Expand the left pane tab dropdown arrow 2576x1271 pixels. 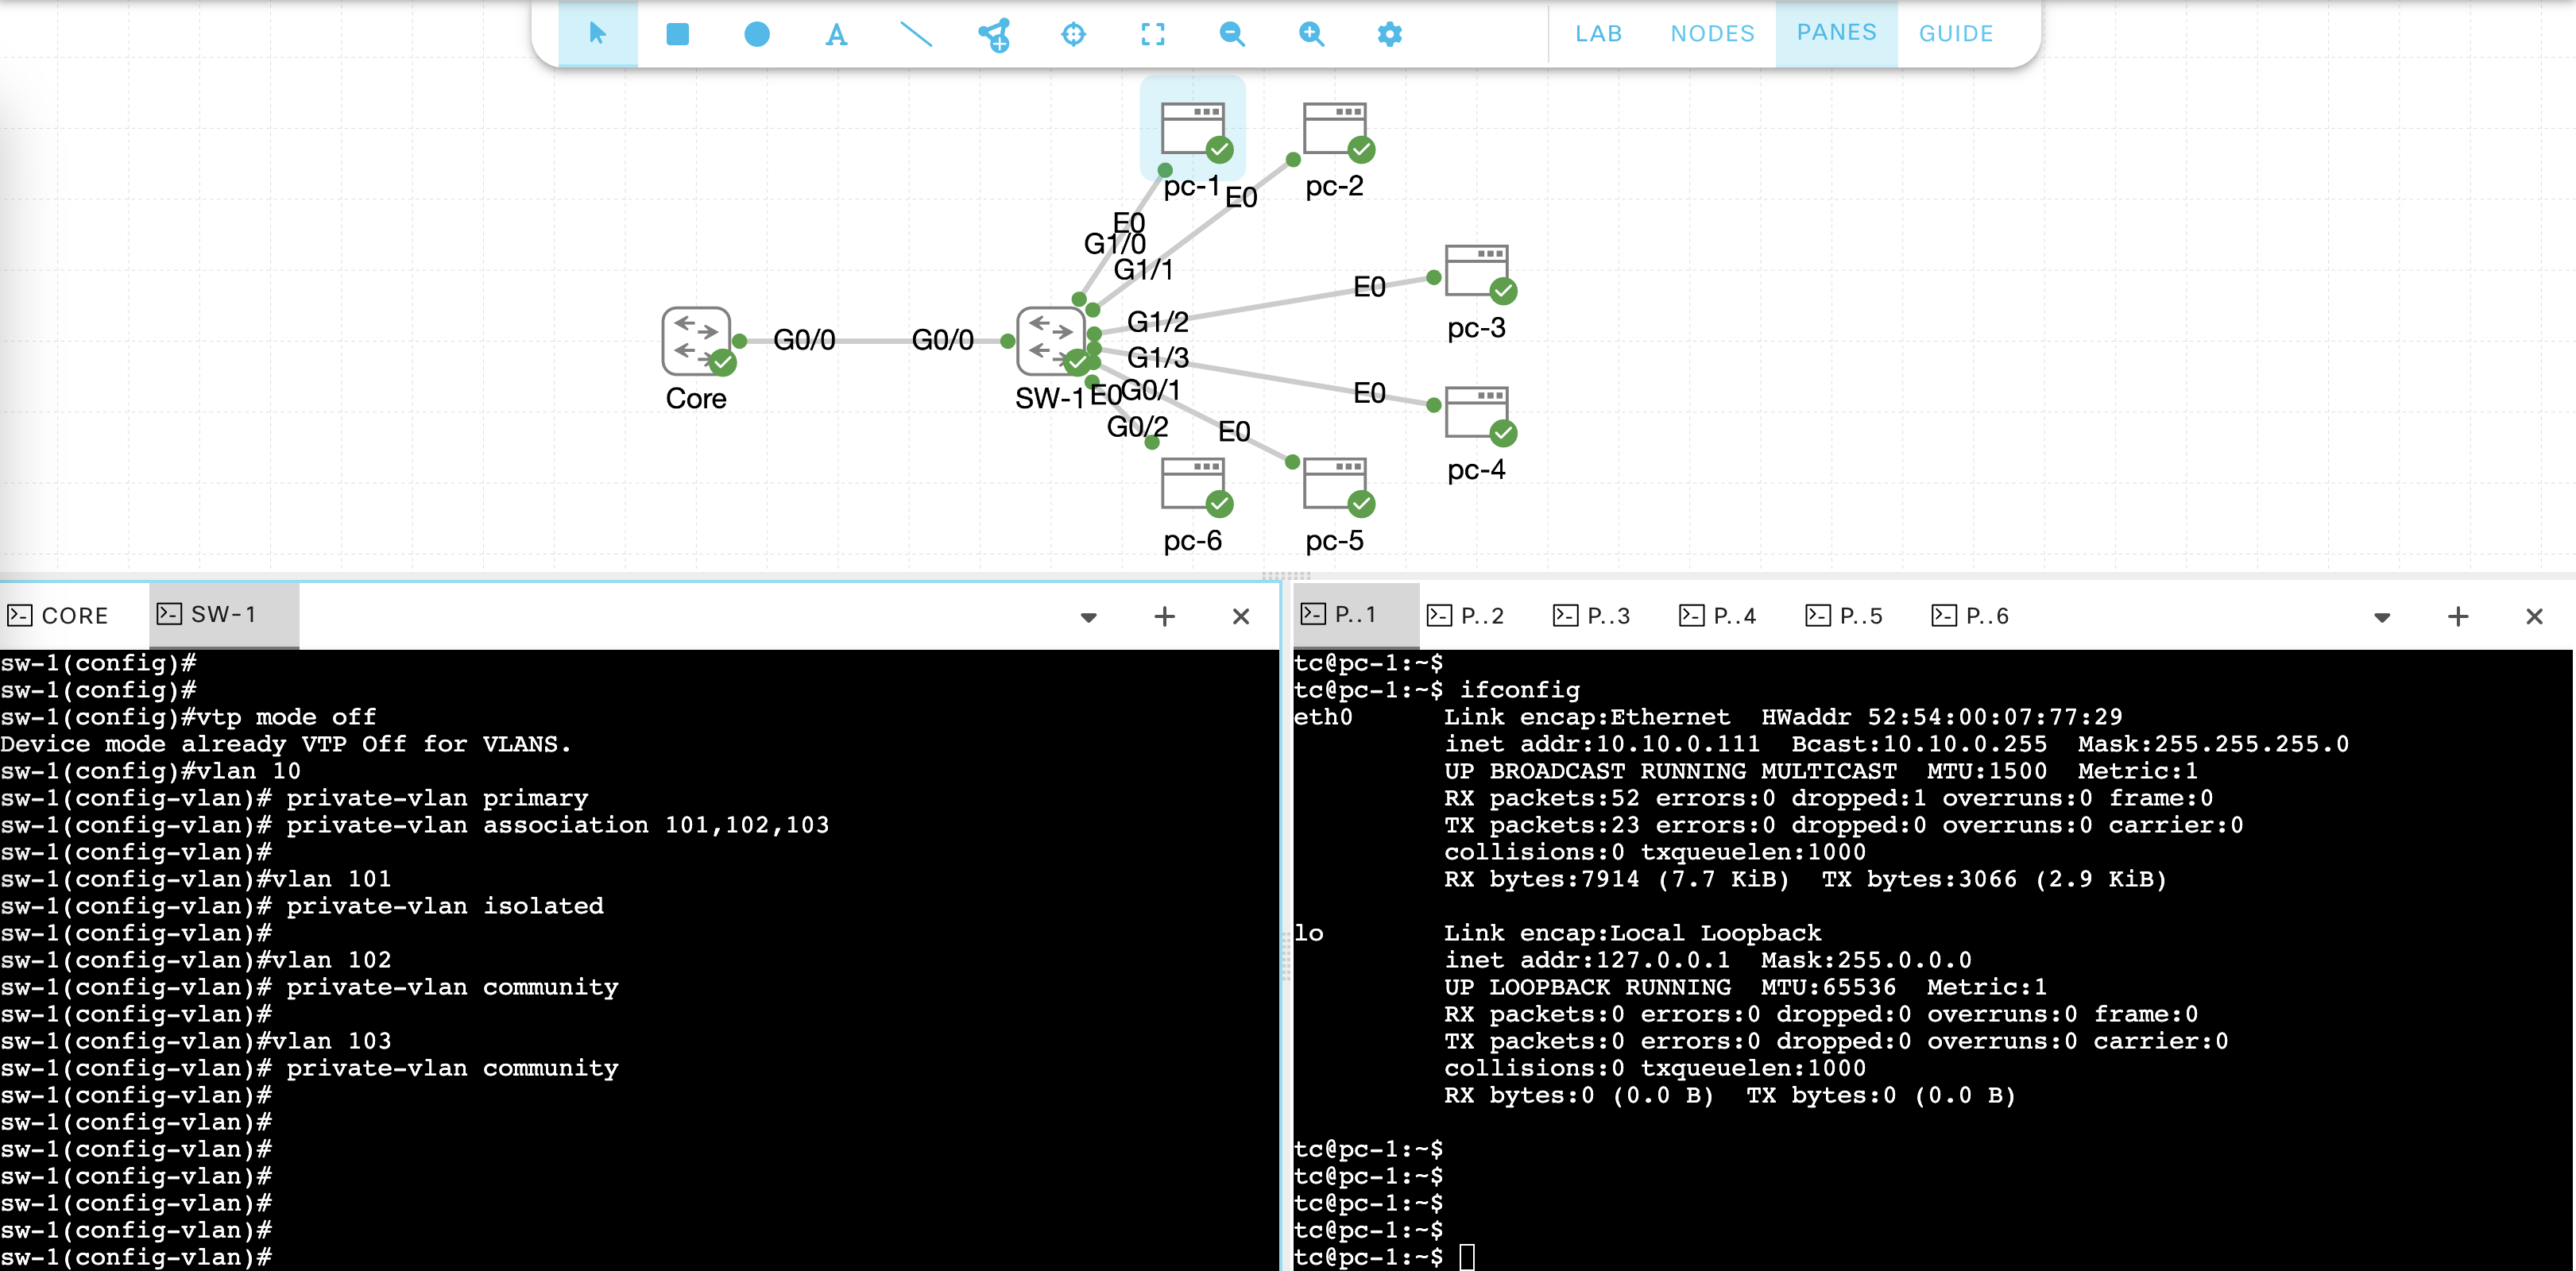click(x=1089, y=617)
